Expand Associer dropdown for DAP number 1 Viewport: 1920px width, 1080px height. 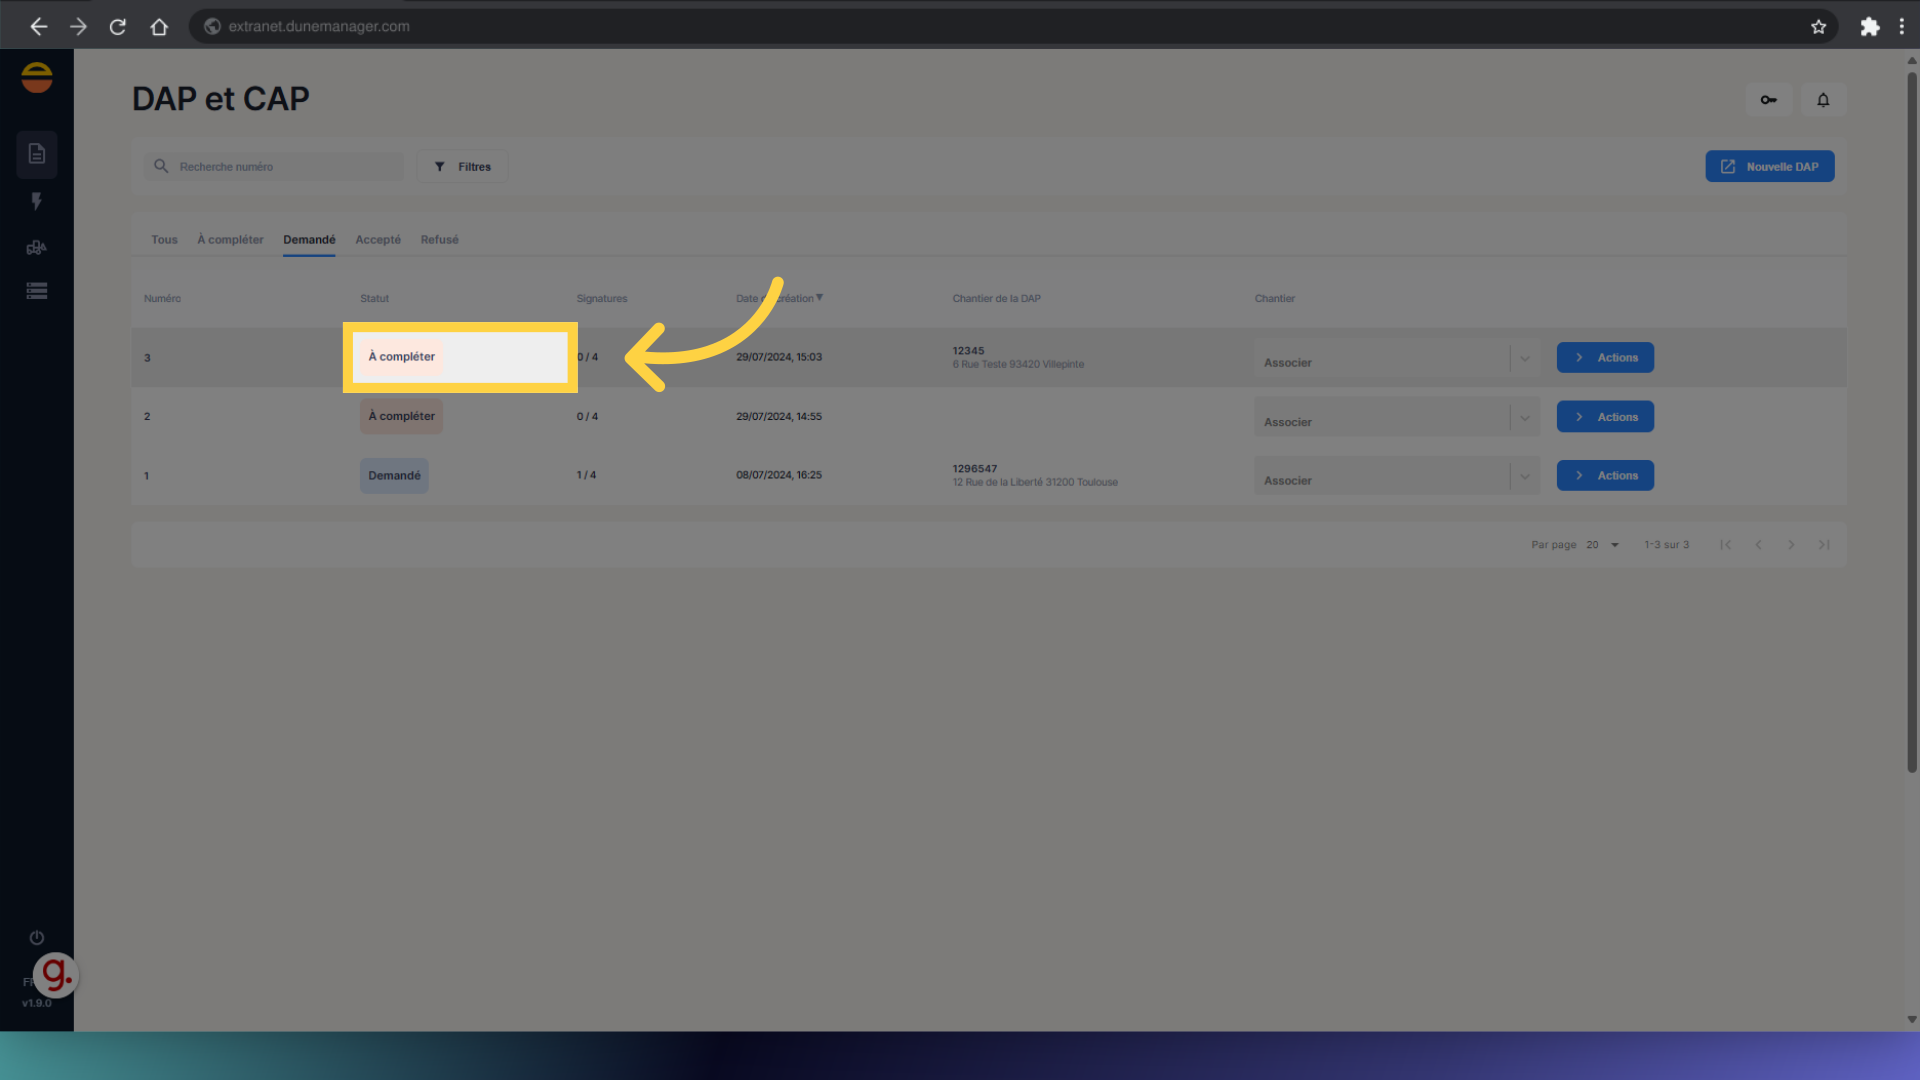click(x=1524, y=477)
